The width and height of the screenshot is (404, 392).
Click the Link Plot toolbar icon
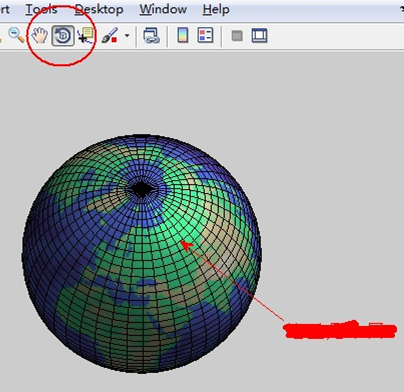[151, 35]
